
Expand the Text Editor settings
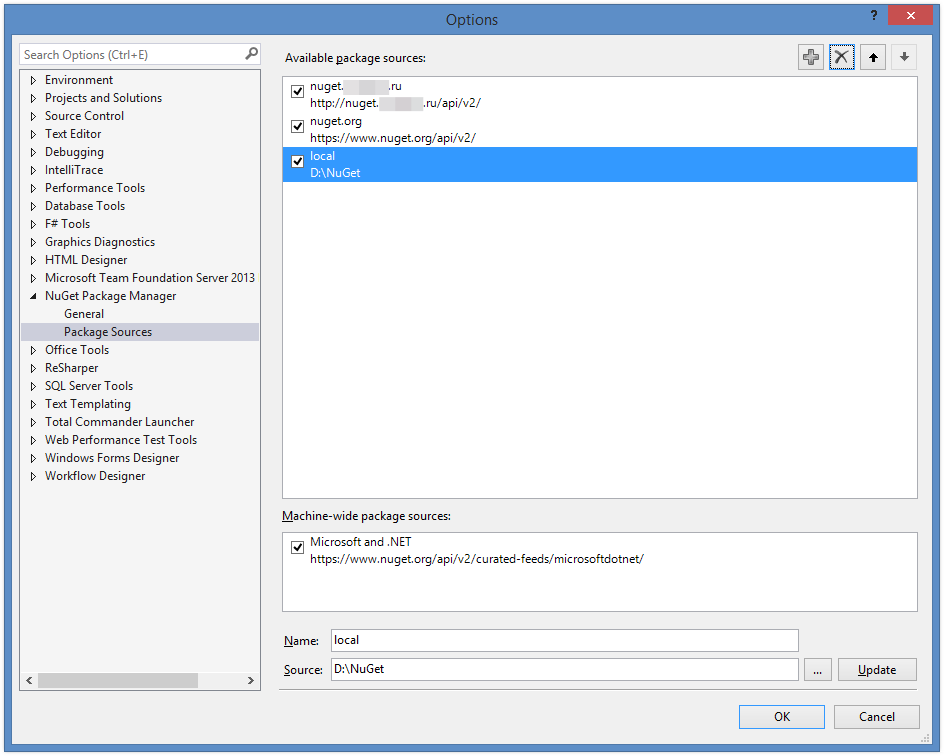tap(33, 133)
